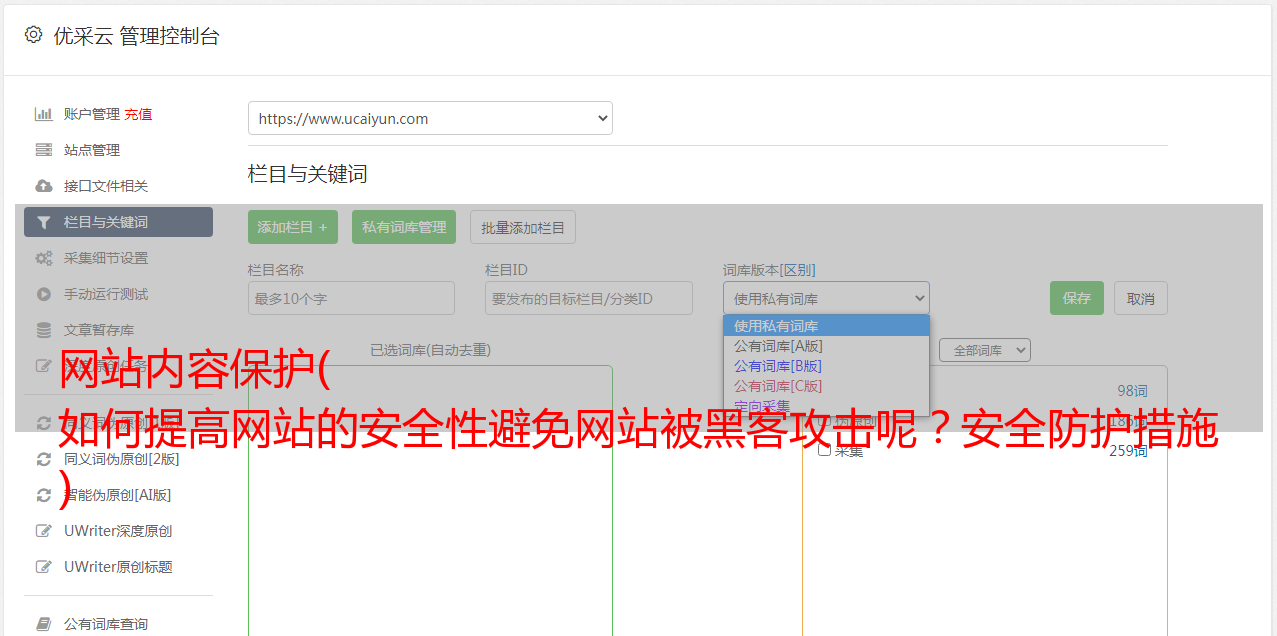The height and width of the screenshot is (636, 1277).
Task: Select the 栏目与关键词 sidebar item
Action: pyautogui.click(x=118, y=222)
